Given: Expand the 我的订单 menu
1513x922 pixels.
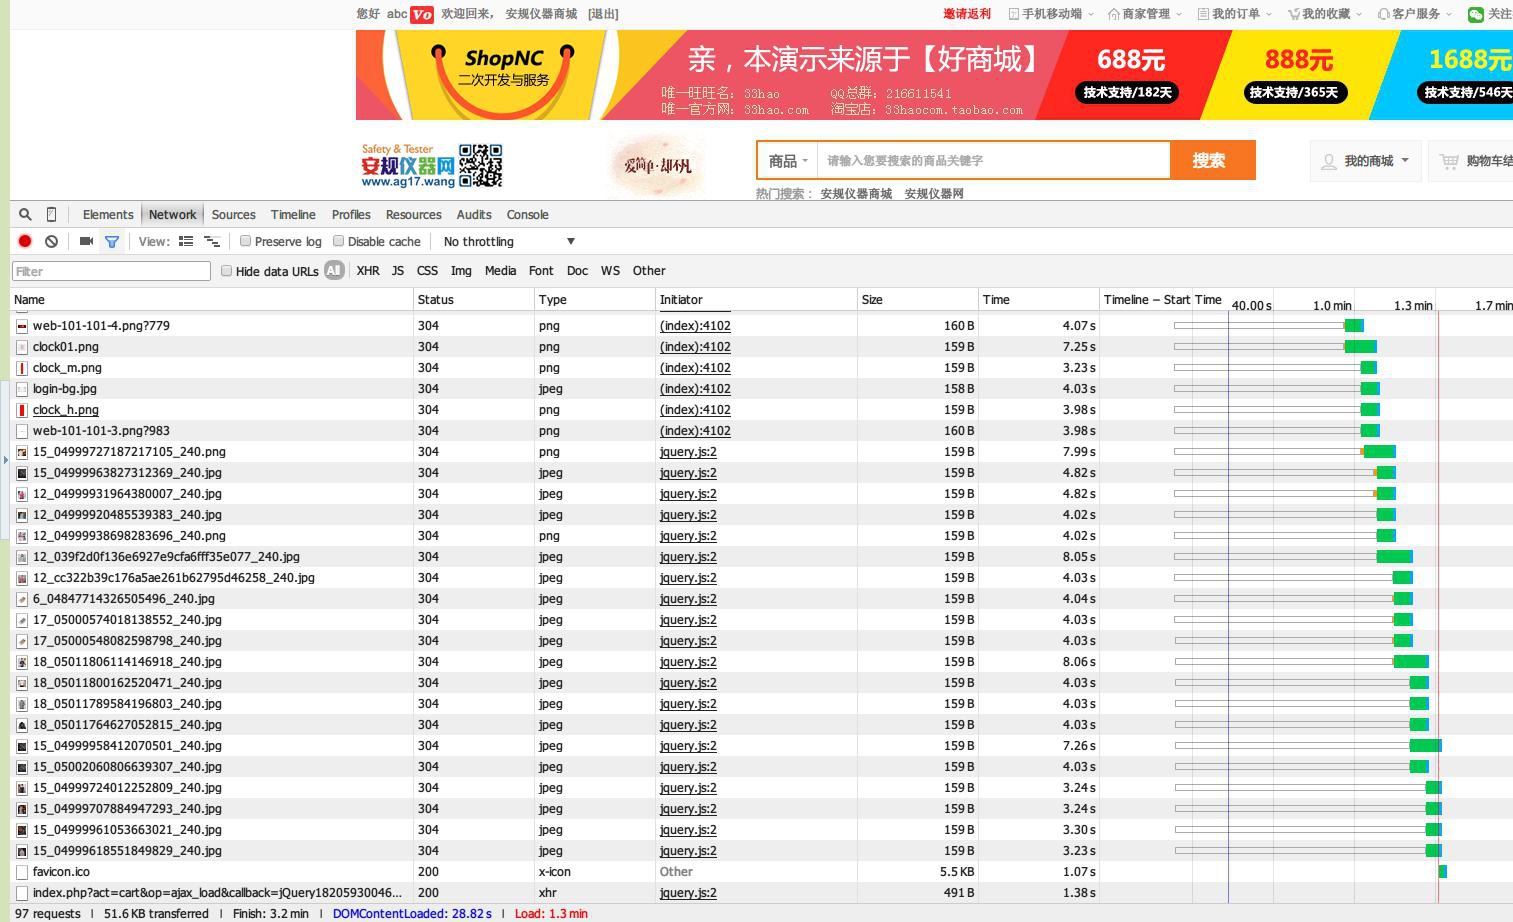Looking at the screenshot, I should coord(1235,14).
